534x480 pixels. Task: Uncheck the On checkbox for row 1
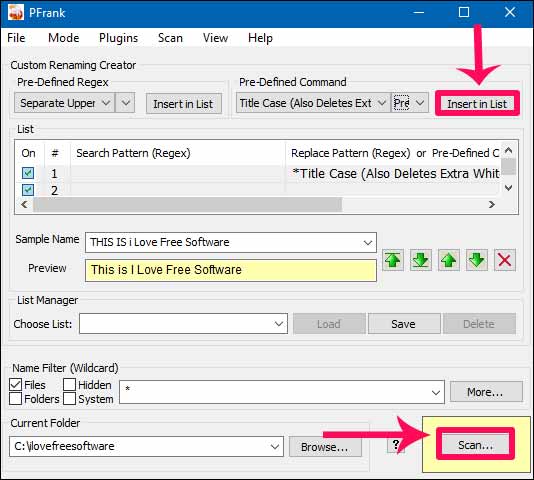[28, 173]
